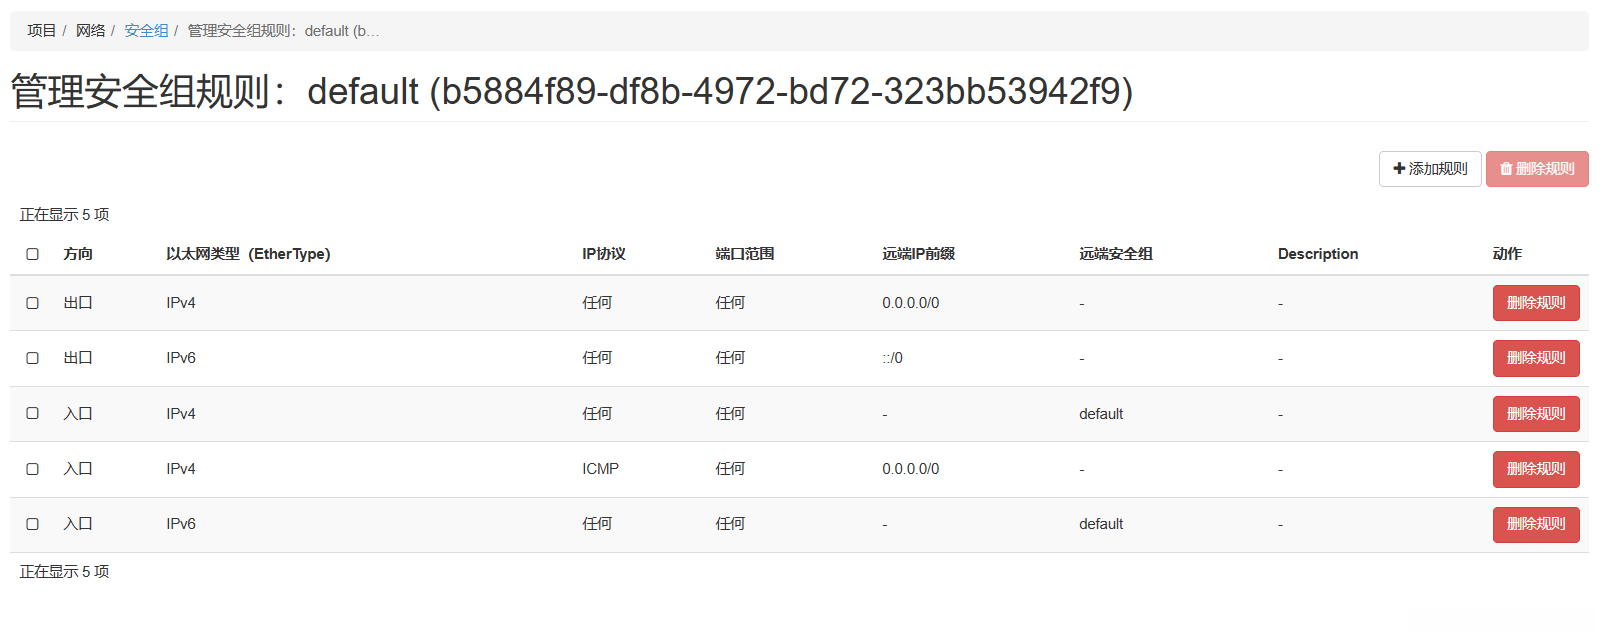This screenshot has height=640, width=1605.
Task: Click the trash icon on 删除规则
Action: click(x=1506, y=169)
